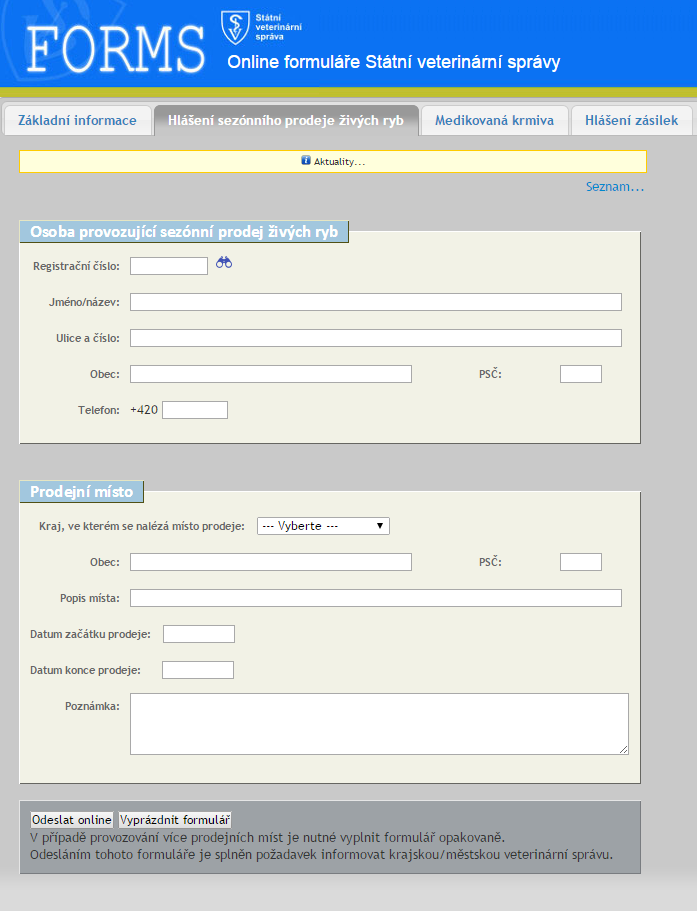Click inside the Poznámka text area
This screenshot has width=697, height=911.
coord(379,723)
